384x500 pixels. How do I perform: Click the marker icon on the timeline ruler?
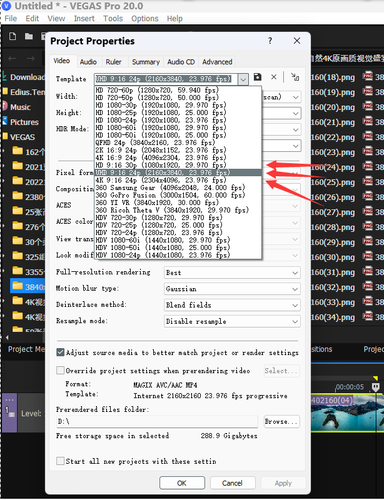click(375, 386)
